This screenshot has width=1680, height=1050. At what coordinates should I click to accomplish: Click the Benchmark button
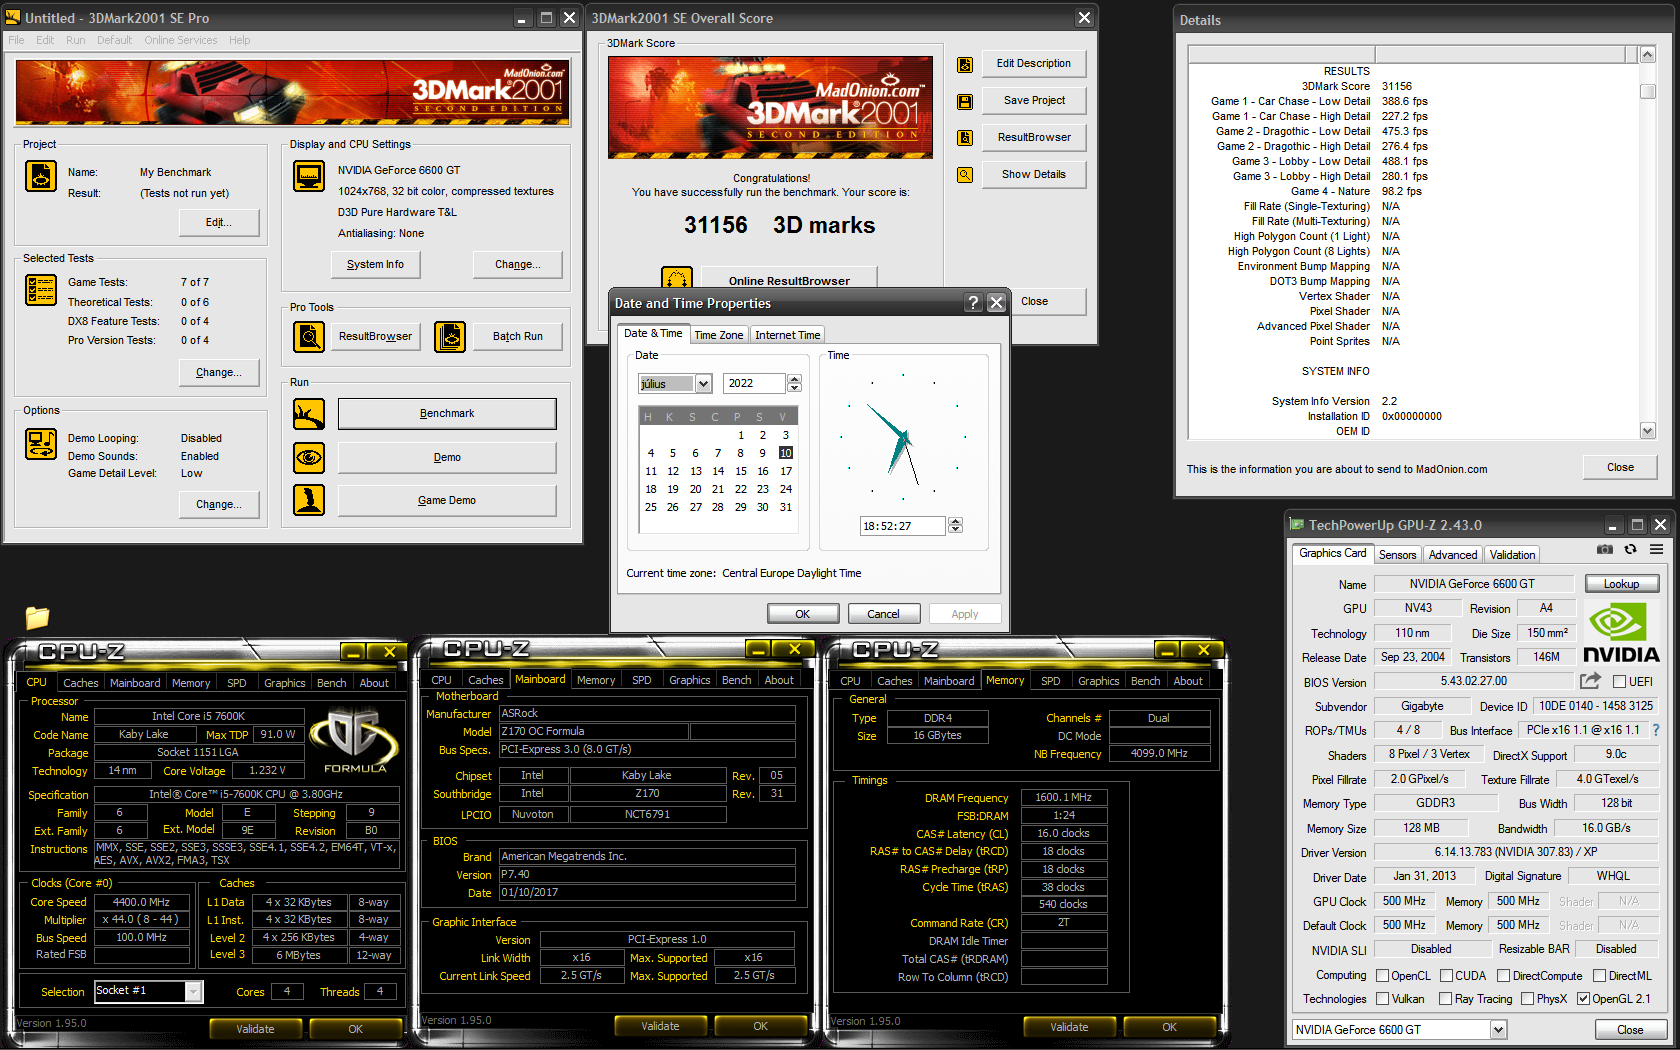coord(447,414)
